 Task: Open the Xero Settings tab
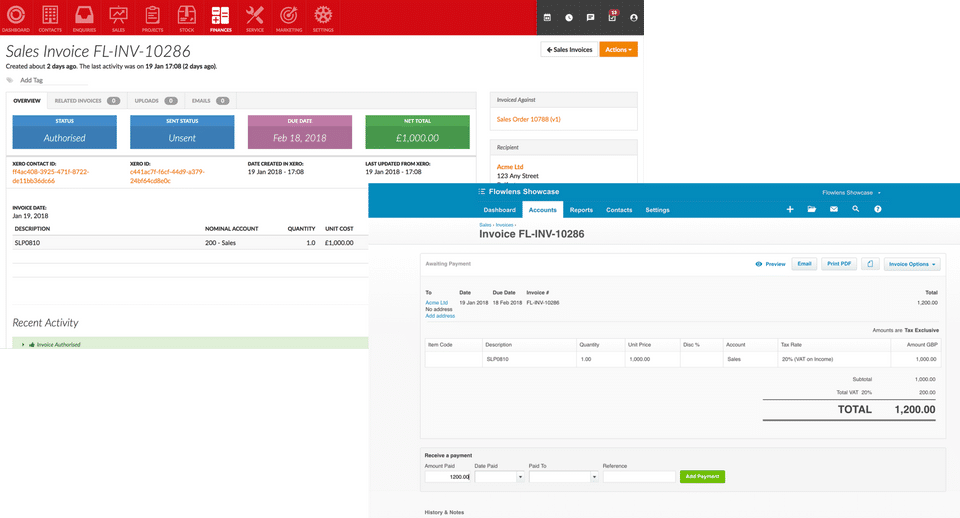[658, 210]
